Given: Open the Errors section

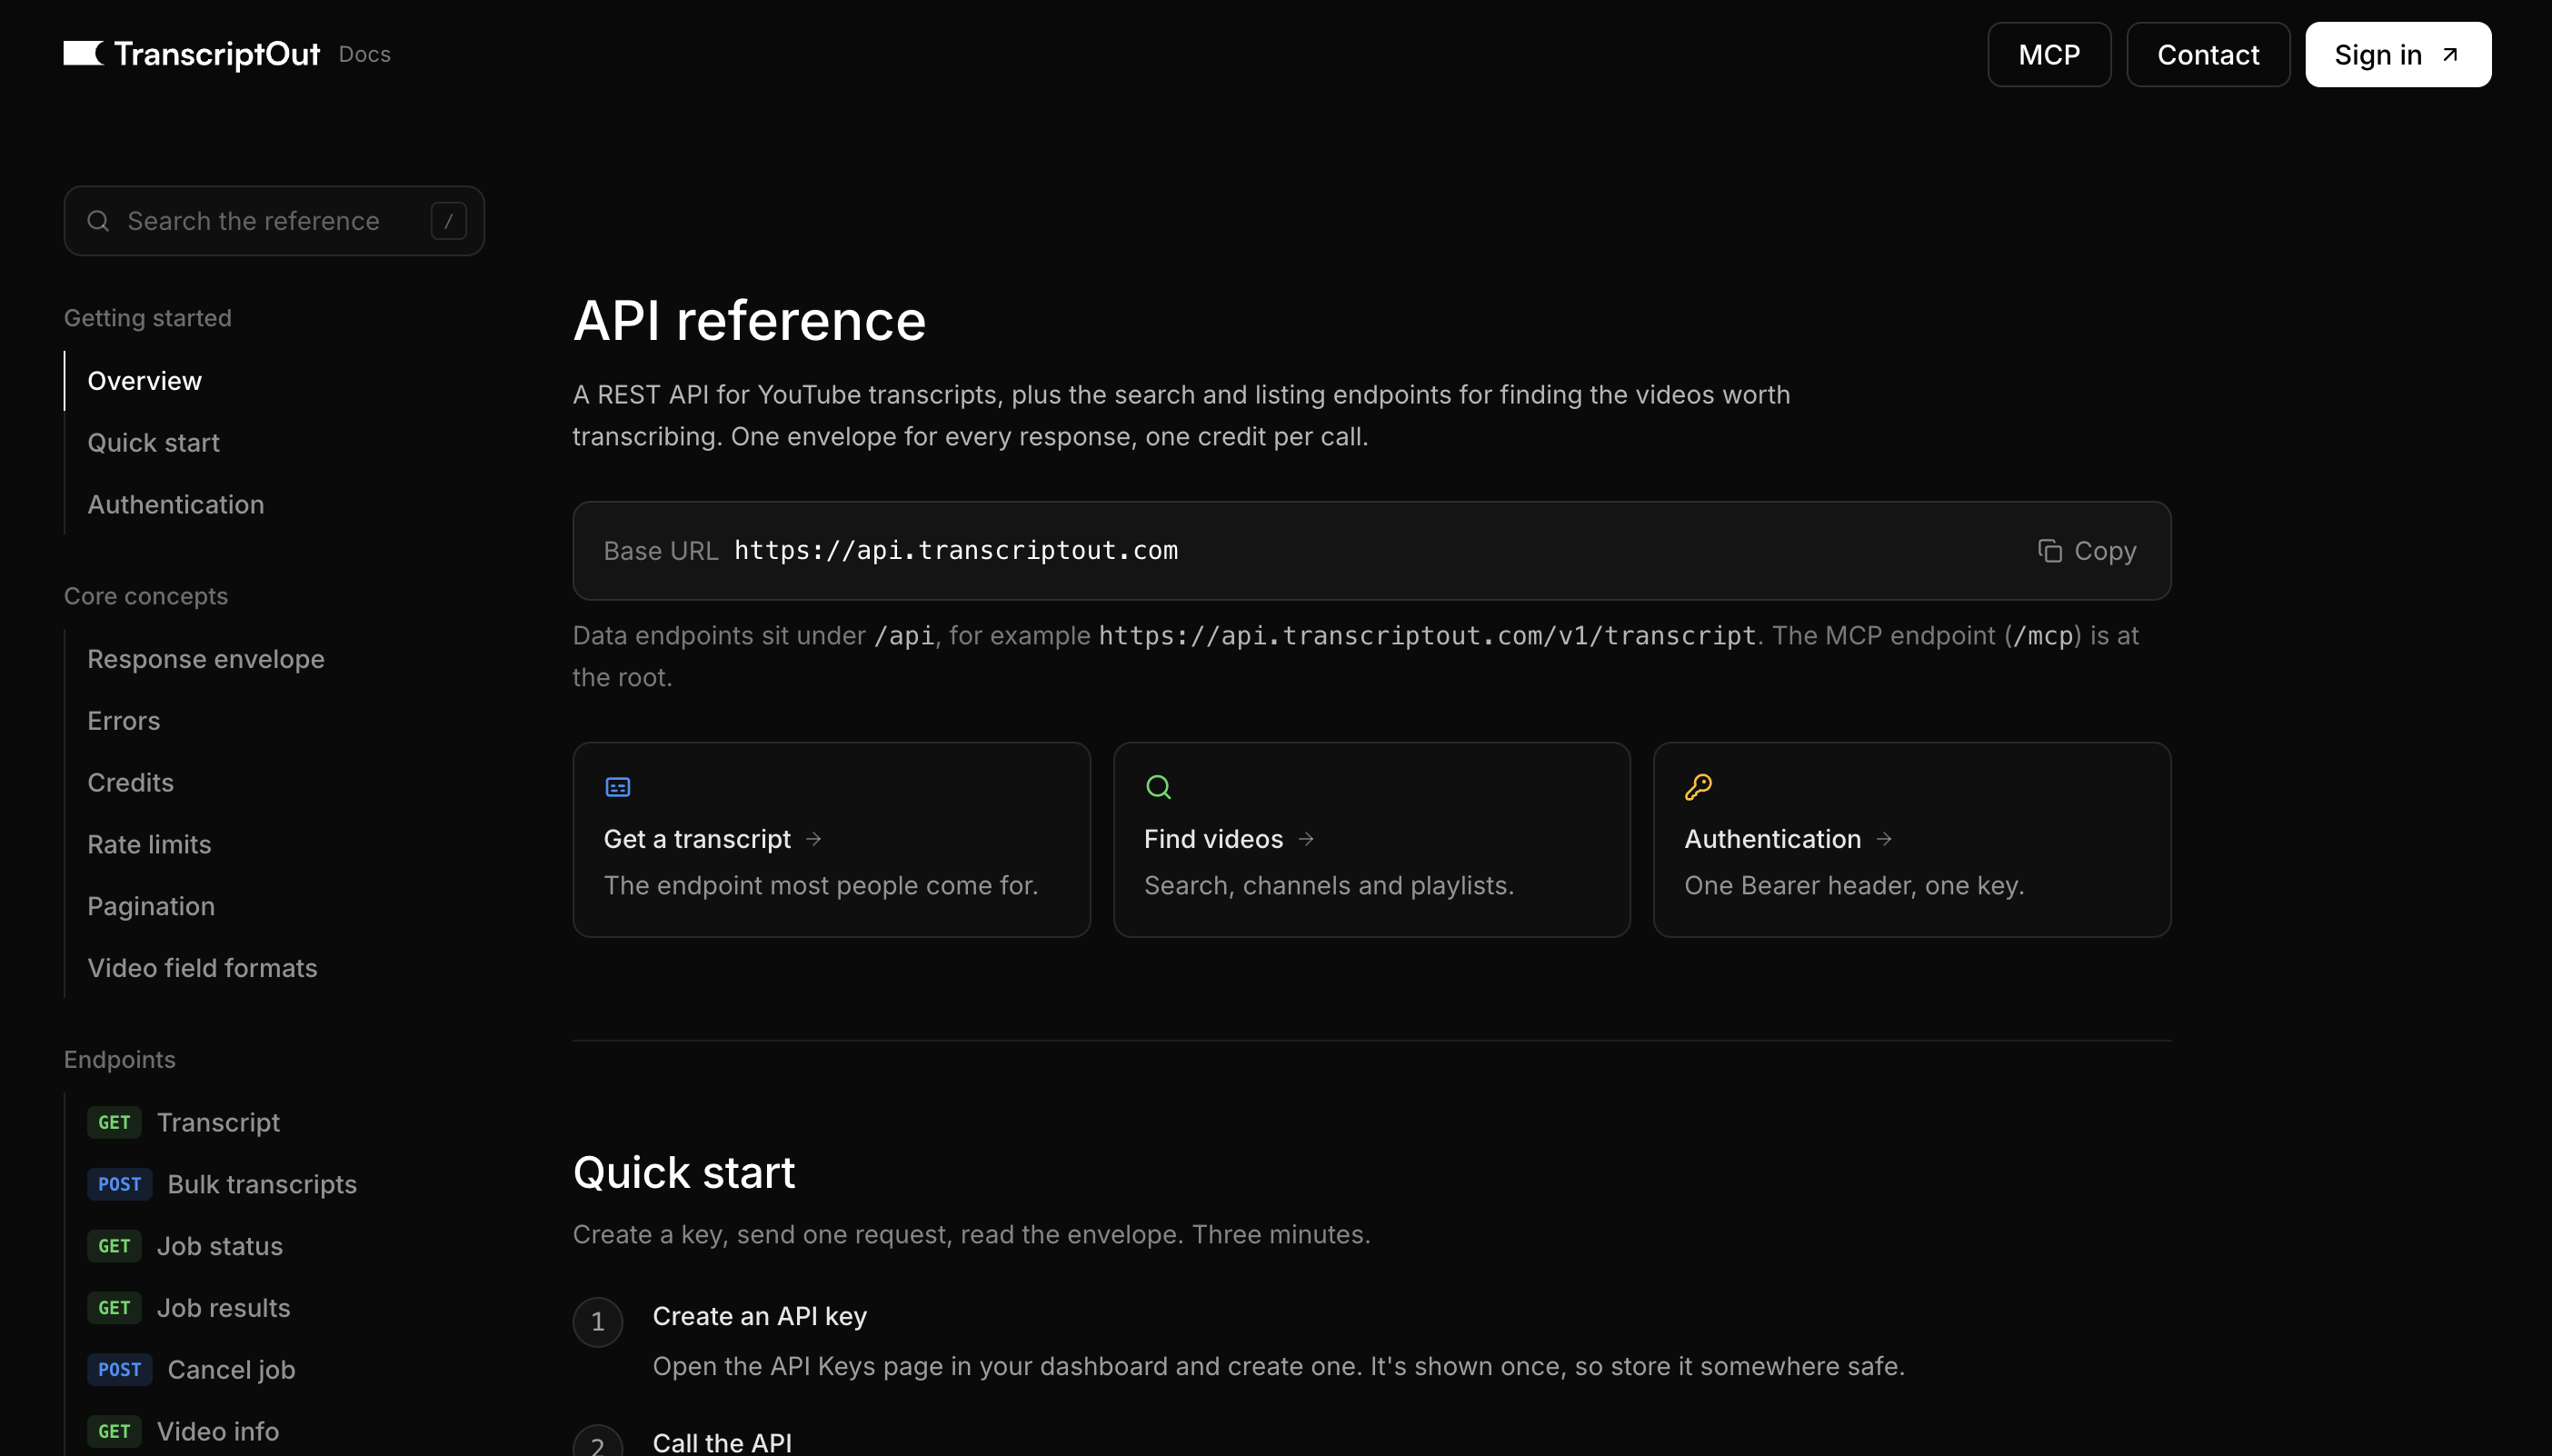Looking at the screenshot, I should [123, 720].
